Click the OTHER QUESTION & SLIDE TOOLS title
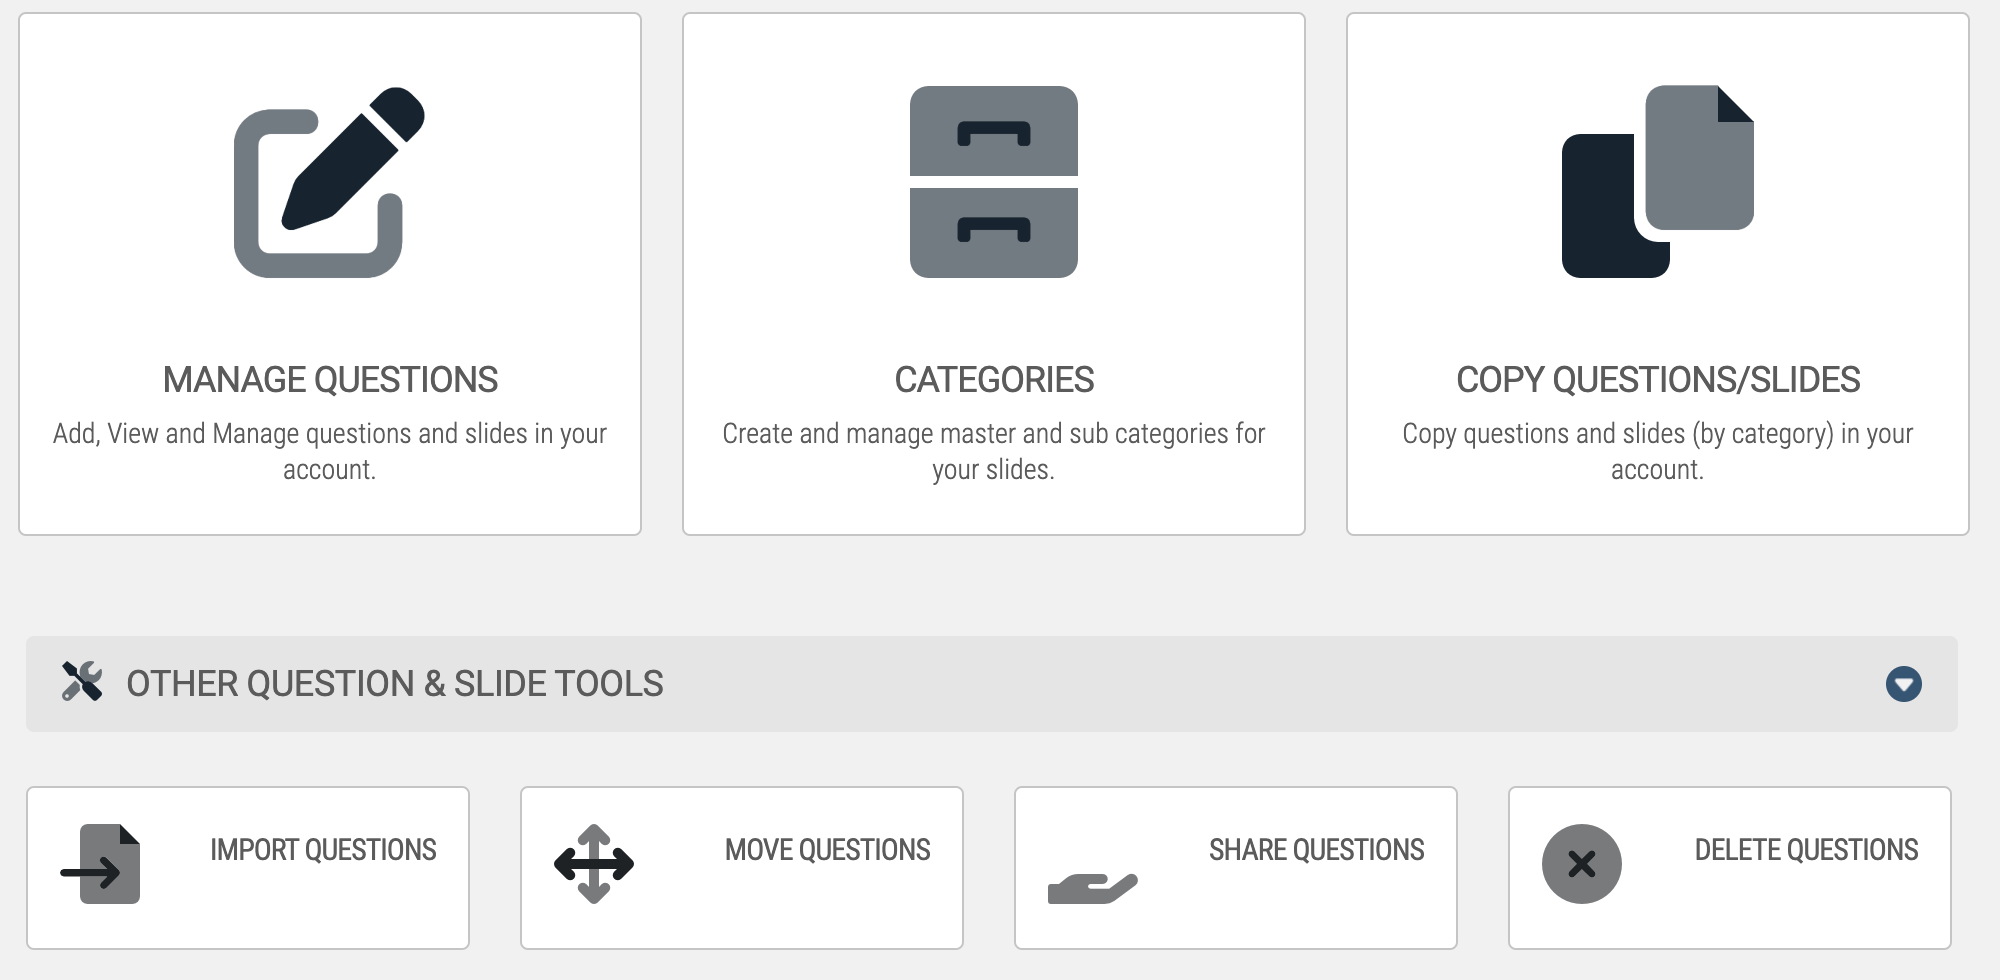This screenshot has height=980, width=2000. point(395,684)
